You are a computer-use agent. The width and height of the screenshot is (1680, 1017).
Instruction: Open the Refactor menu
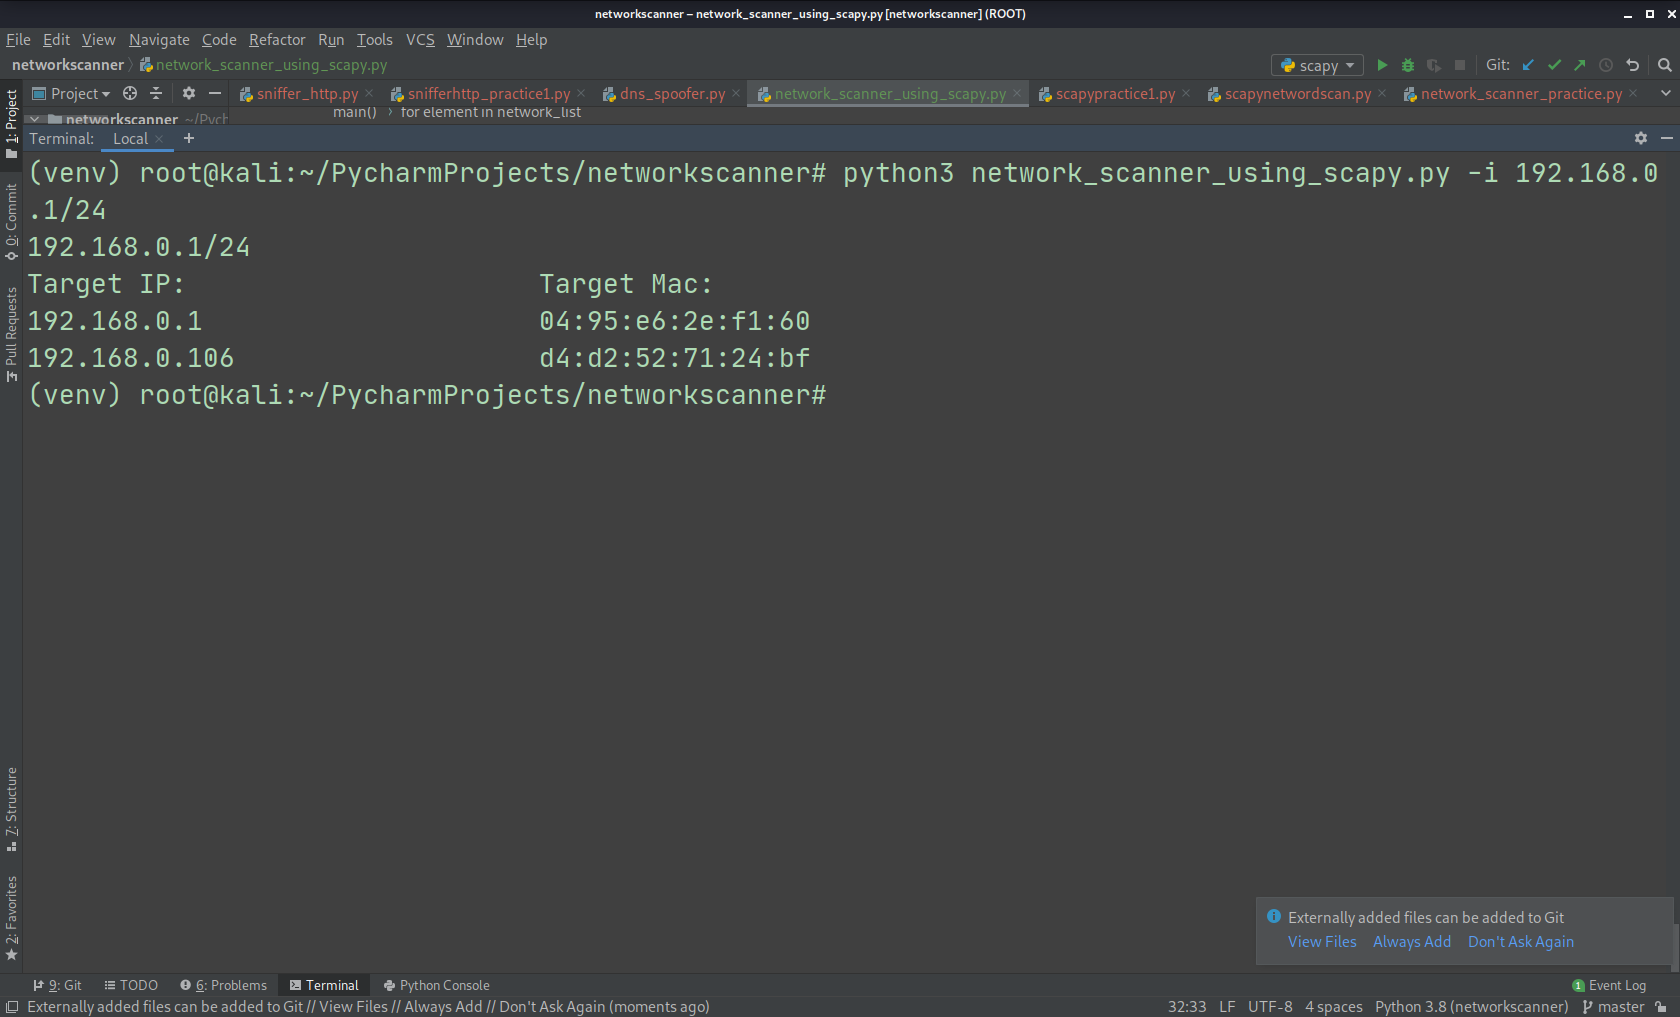(277, 40)
